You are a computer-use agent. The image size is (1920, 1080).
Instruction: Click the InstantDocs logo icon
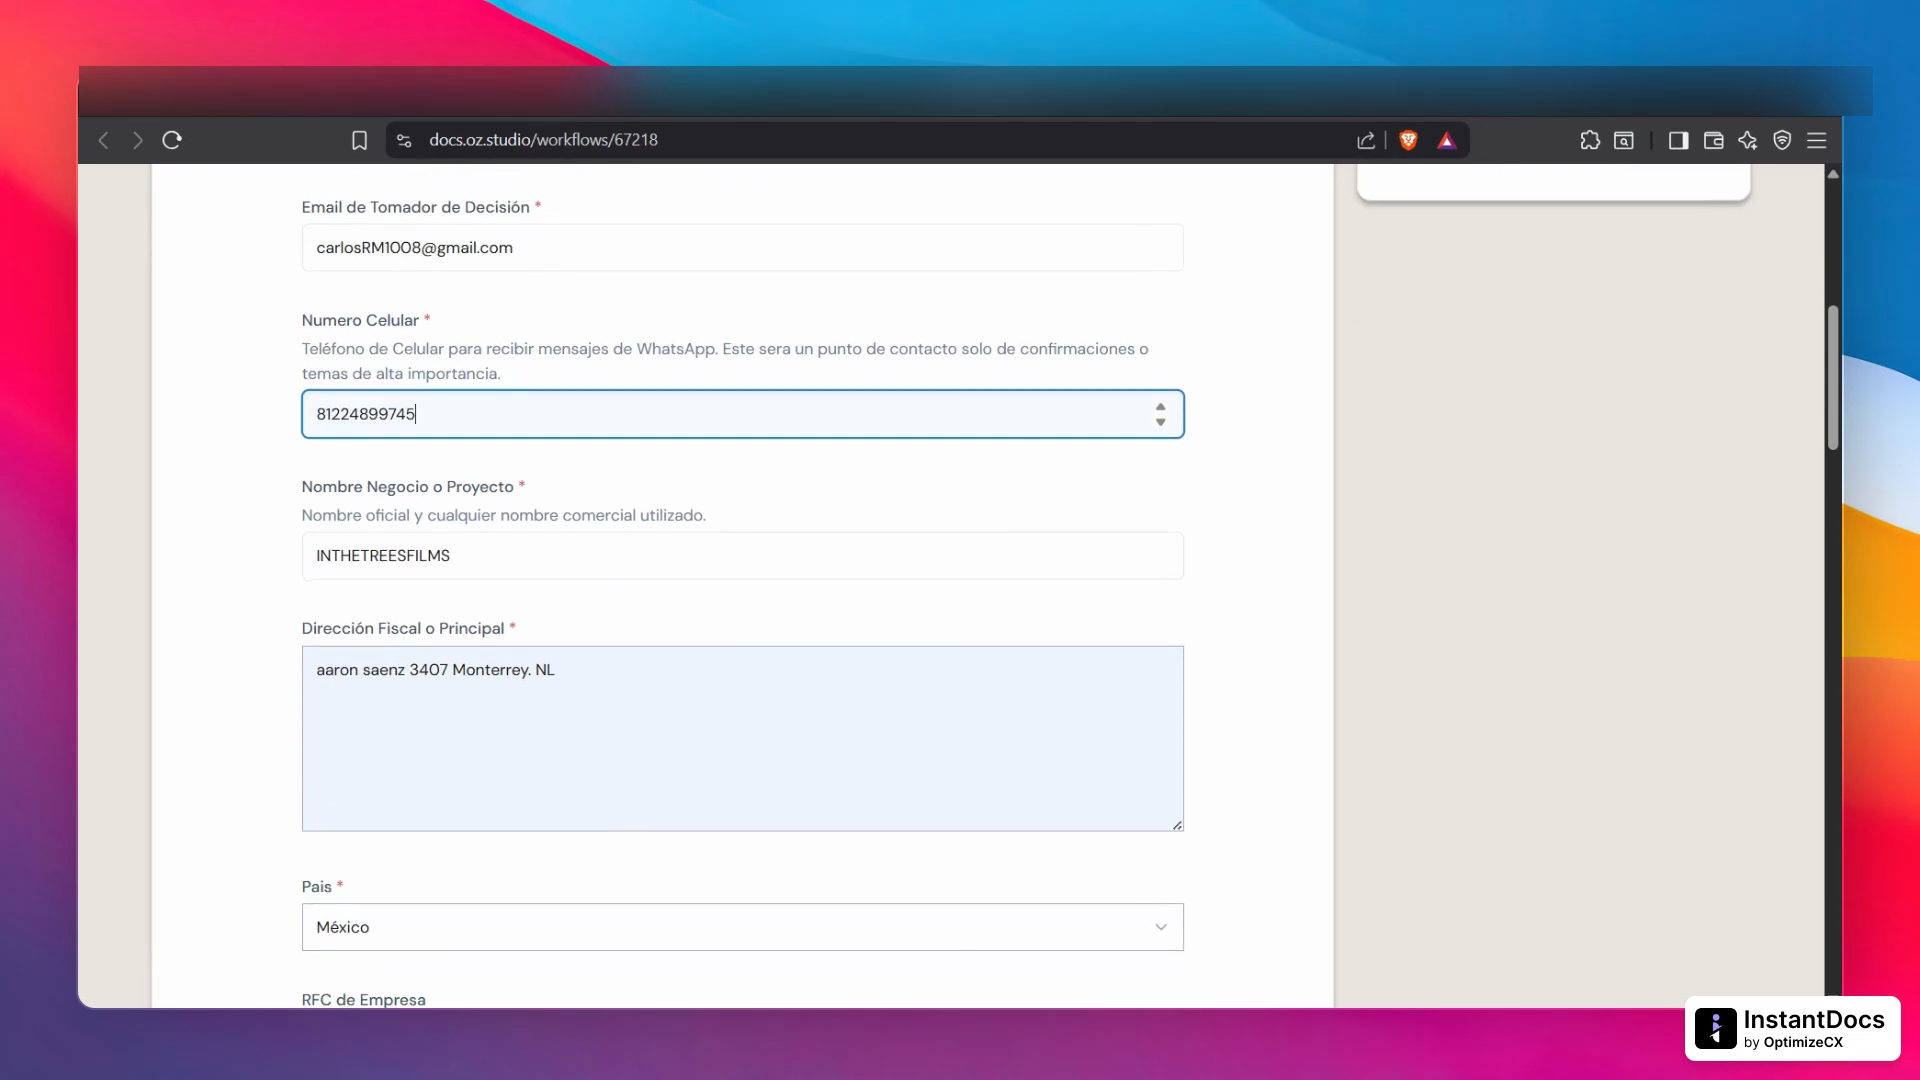coord(1716,1028)
